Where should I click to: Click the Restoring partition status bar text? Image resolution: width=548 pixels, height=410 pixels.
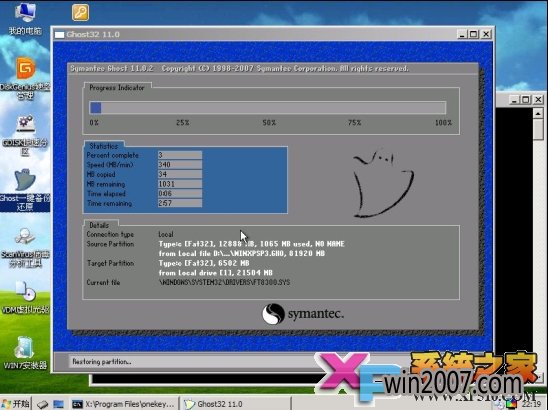(x=102, y=362)
